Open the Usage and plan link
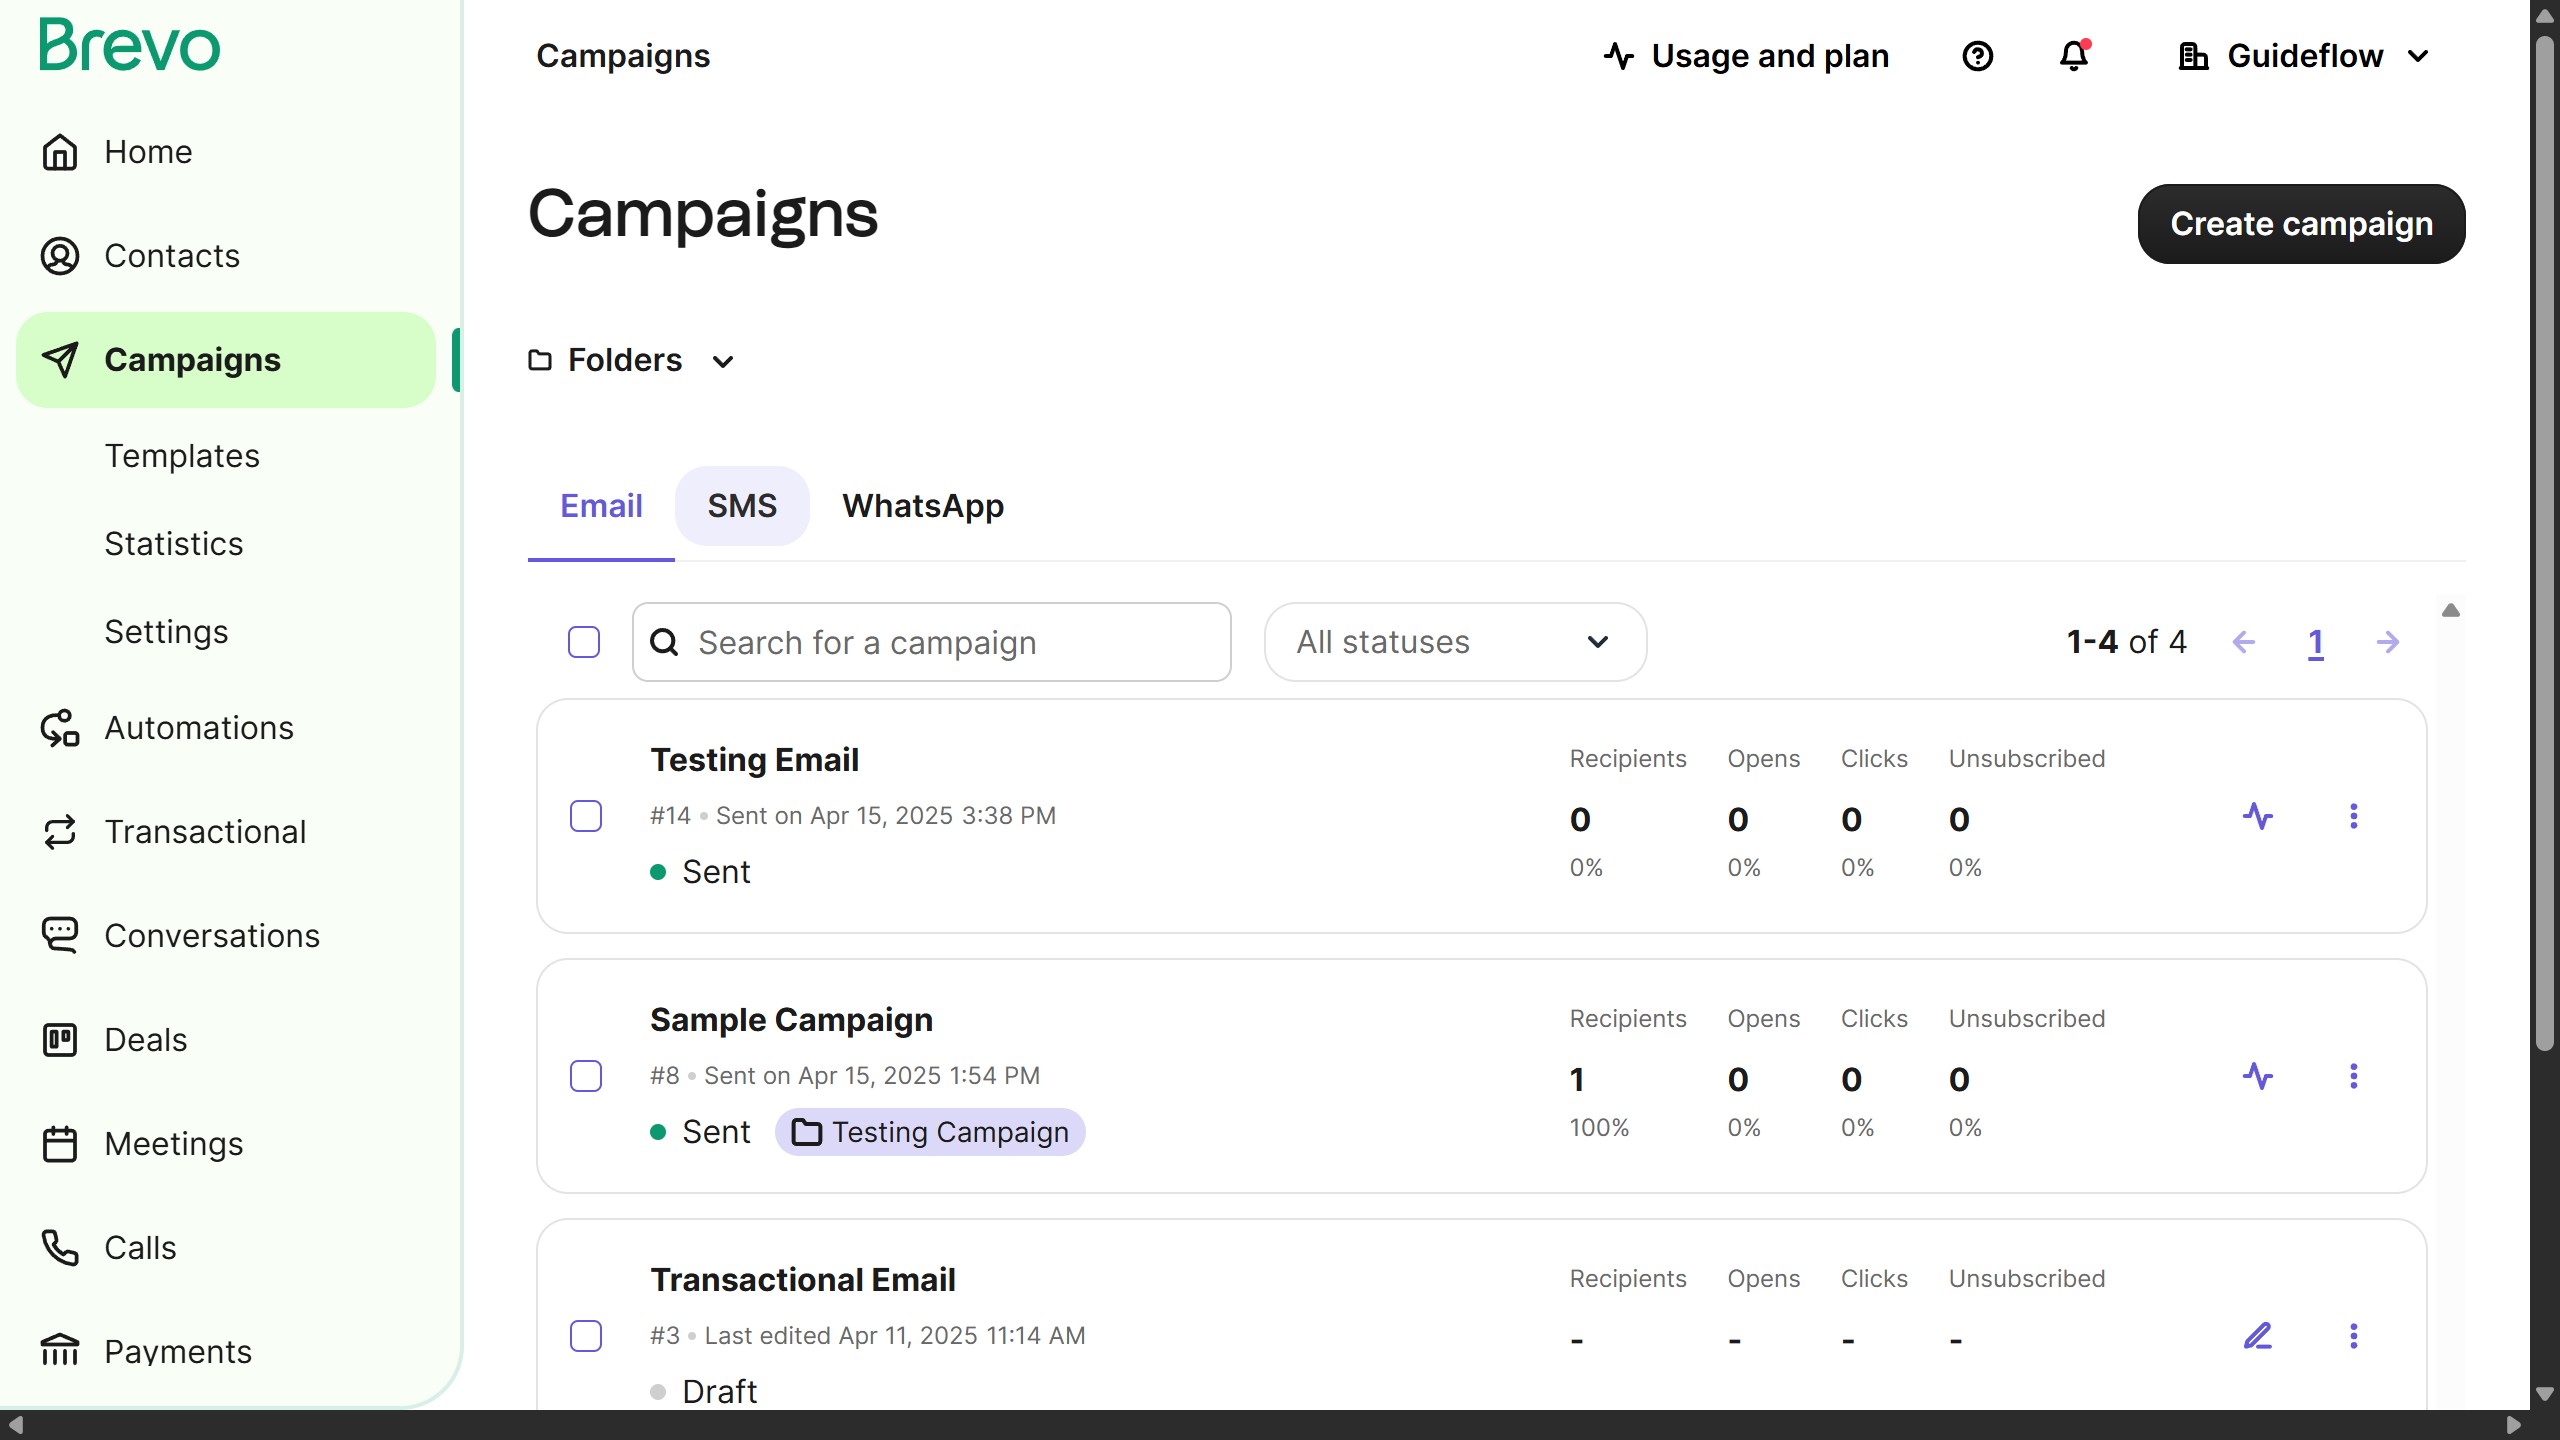The image size is (2560, 1440). tap(1746, 56)
